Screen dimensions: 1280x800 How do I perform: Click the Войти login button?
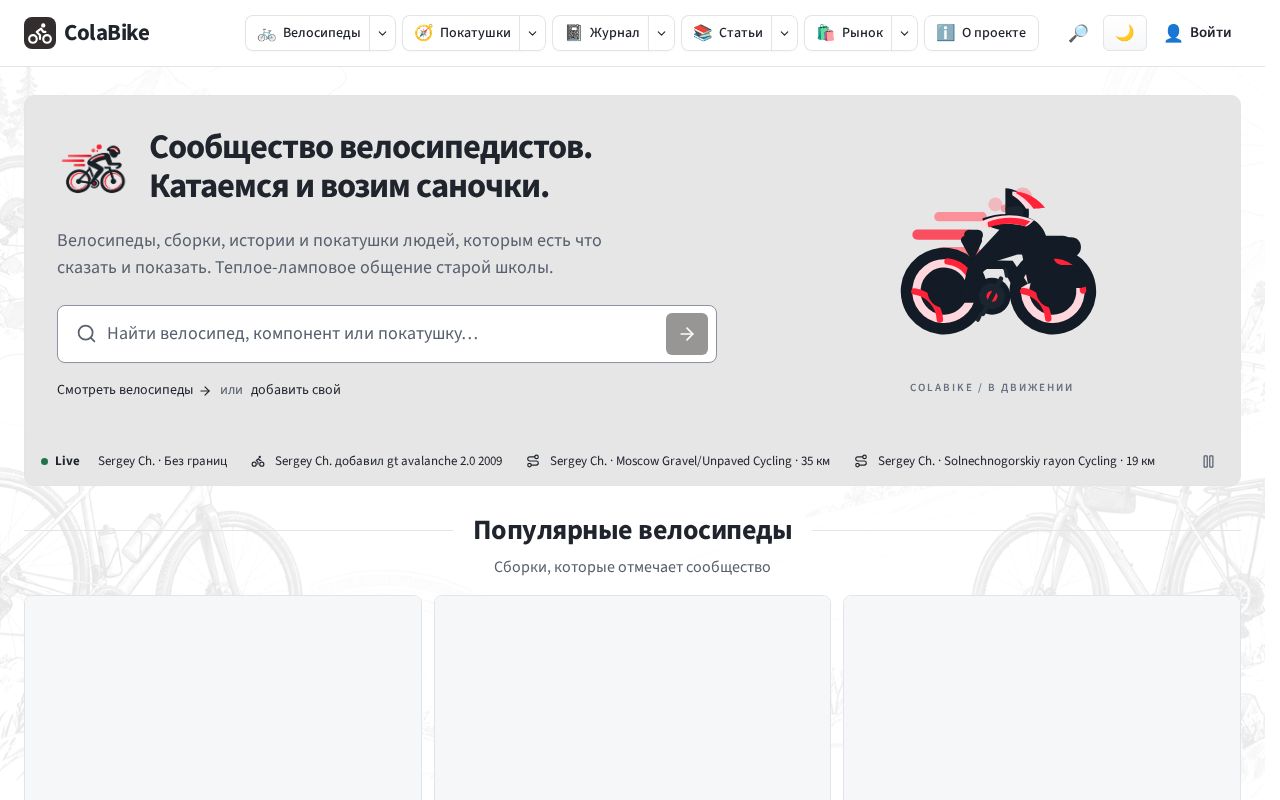click(1198, 33)
